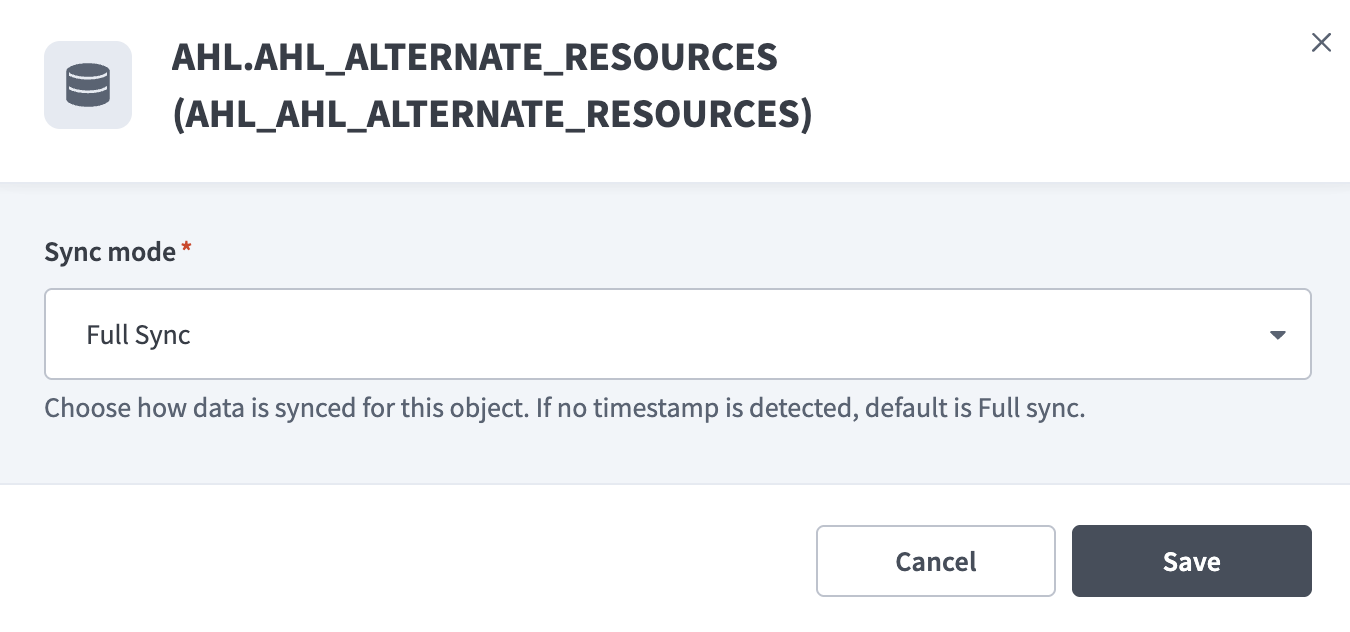The image size is (1350, 632).
Task: Select the Full Sync option field
Action: coord(678,334)
